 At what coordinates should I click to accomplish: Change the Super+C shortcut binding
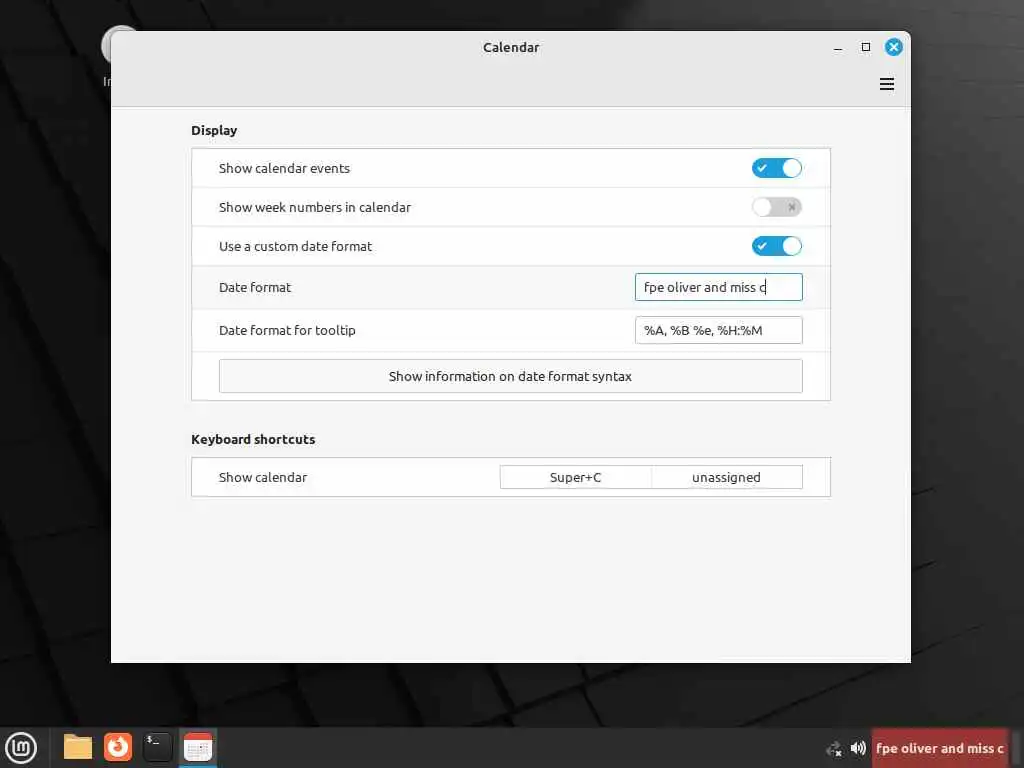click(575, 477)
